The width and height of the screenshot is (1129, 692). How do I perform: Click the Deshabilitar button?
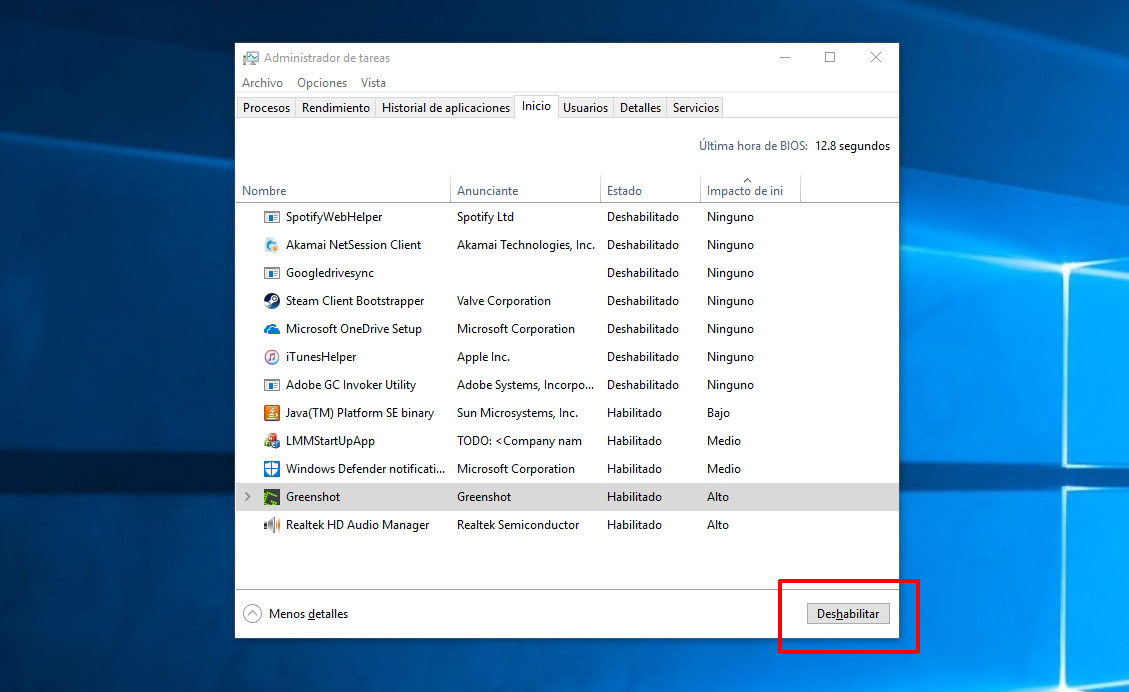click(847, 613)
